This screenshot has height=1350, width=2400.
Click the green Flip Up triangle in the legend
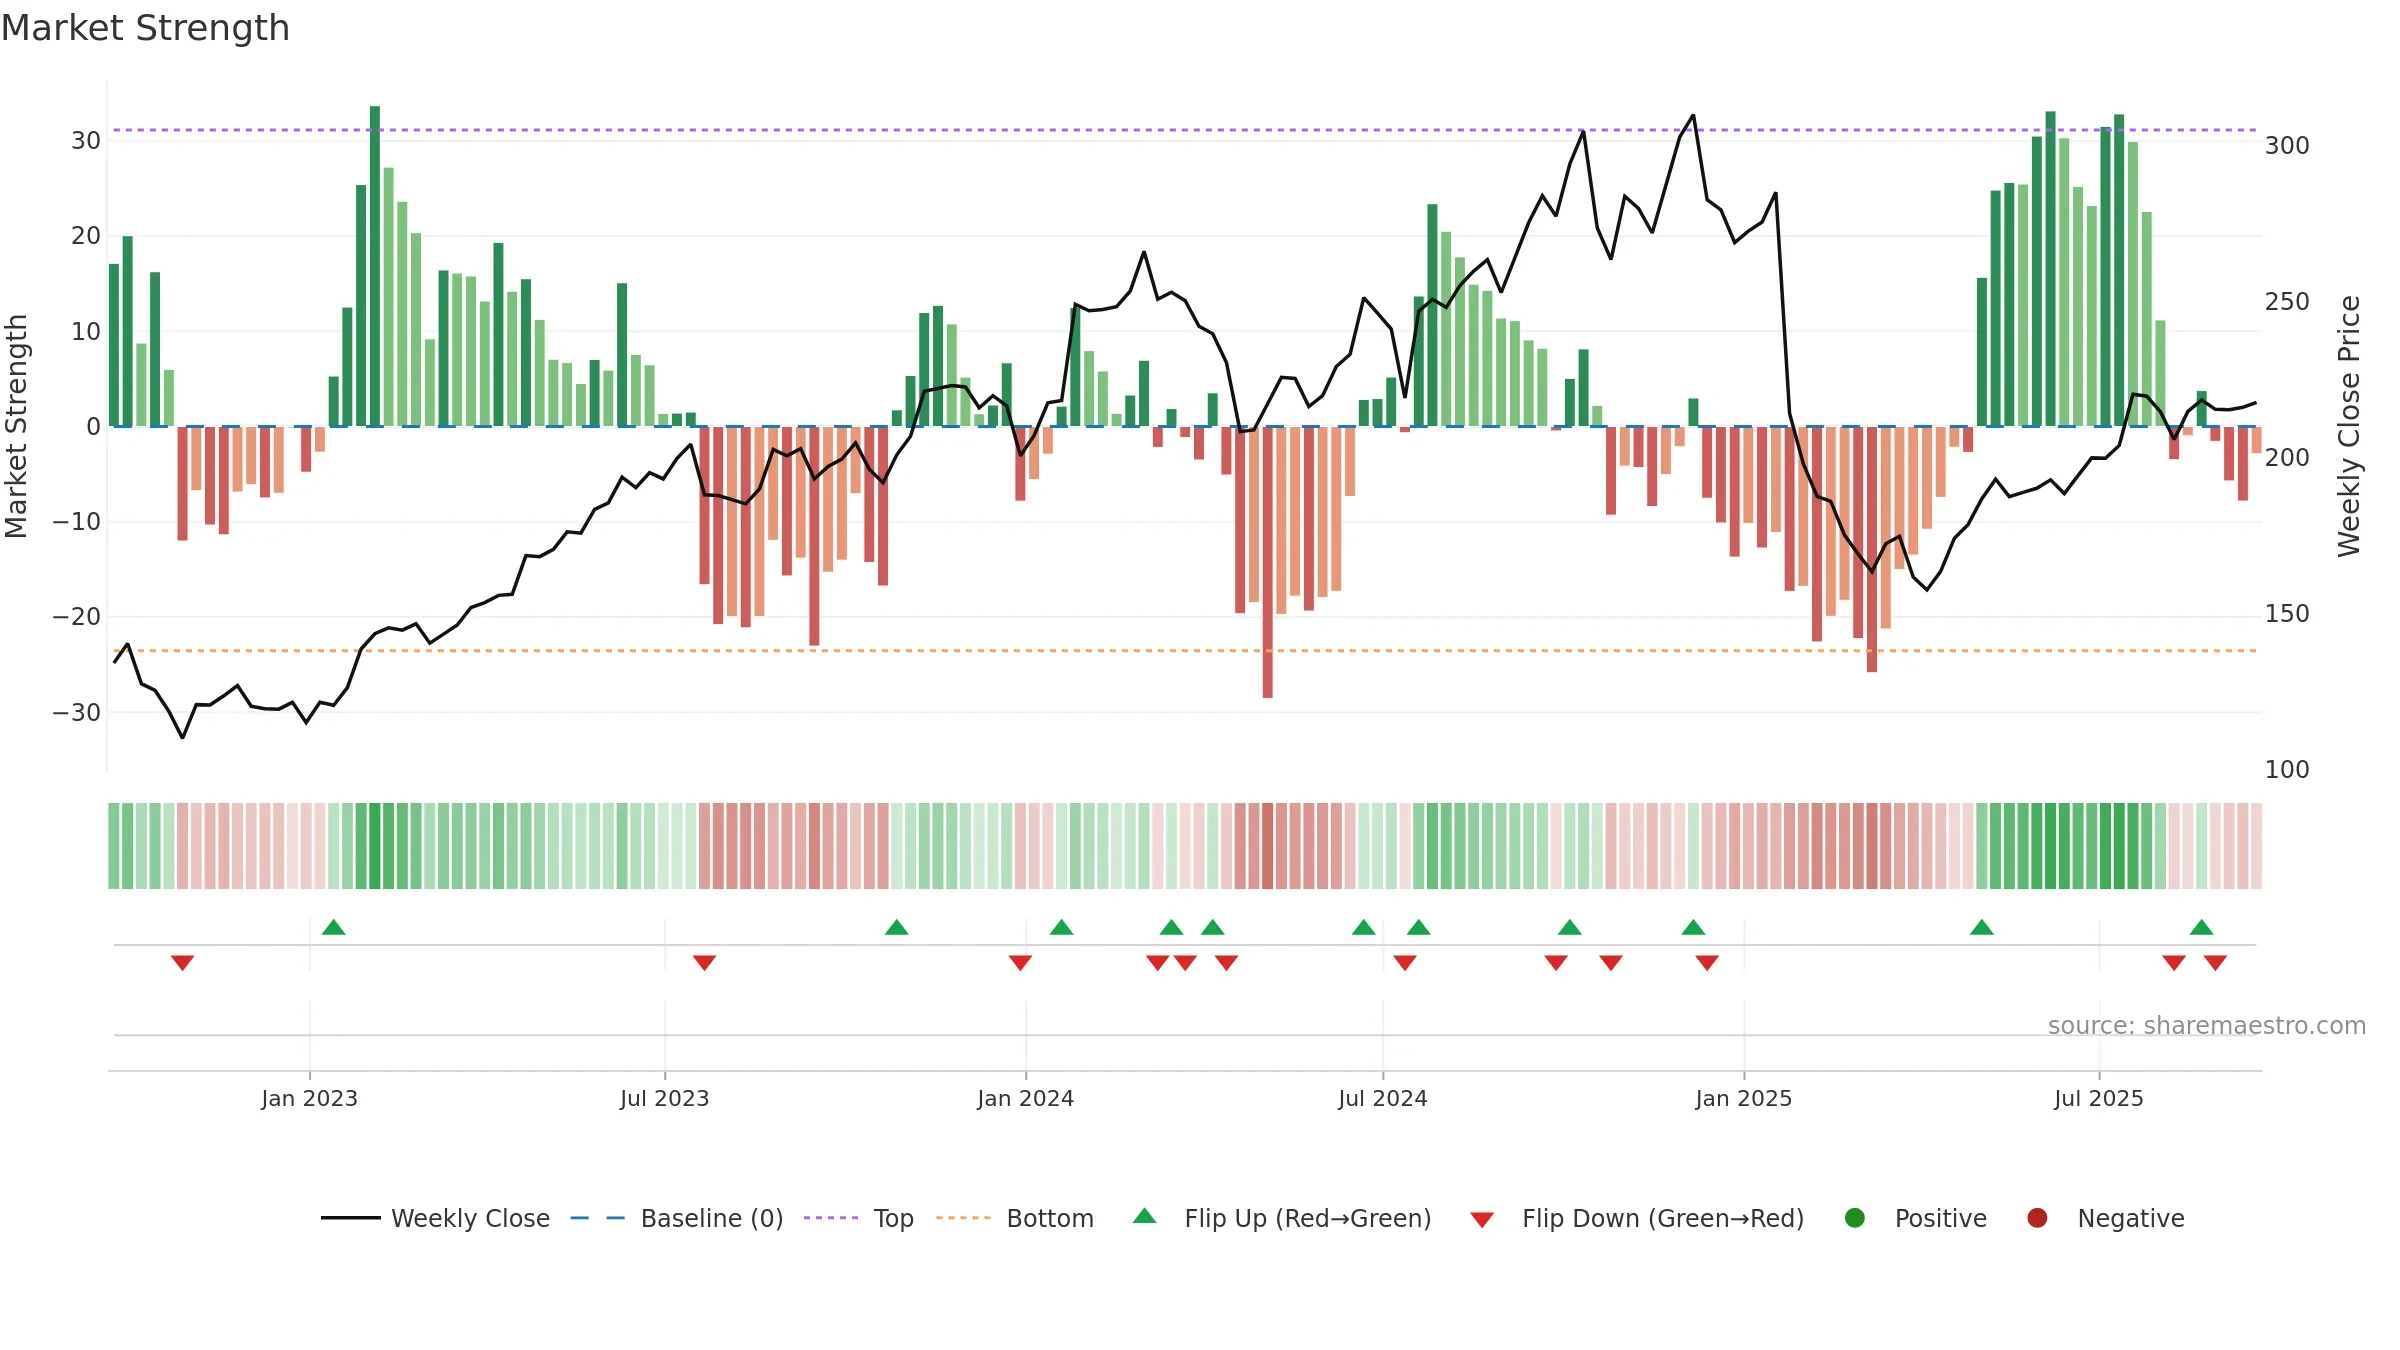point(1145,1216)
